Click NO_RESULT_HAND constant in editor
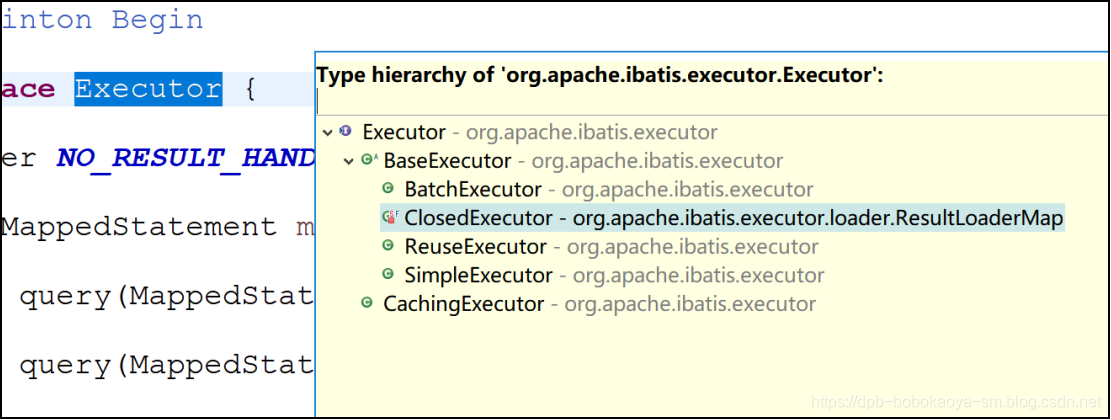 186,159
